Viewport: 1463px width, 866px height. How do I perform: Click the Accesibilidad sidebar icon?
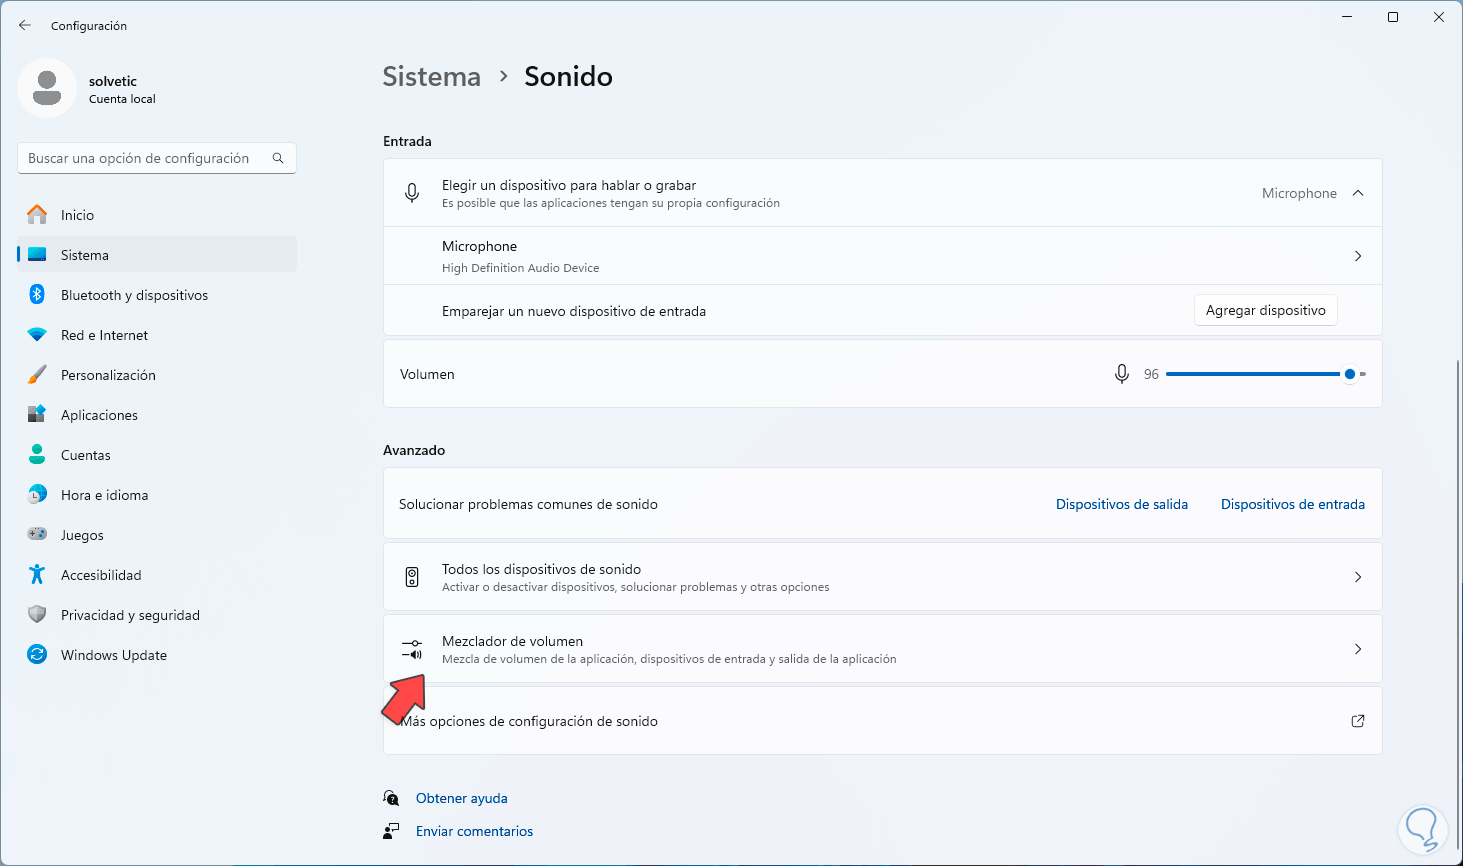(37, 574)
